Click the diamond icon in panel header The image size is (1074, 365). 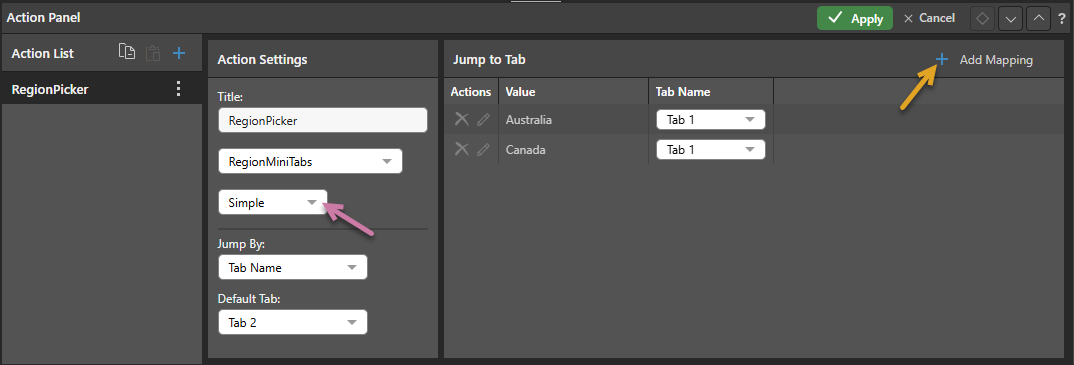982,18
